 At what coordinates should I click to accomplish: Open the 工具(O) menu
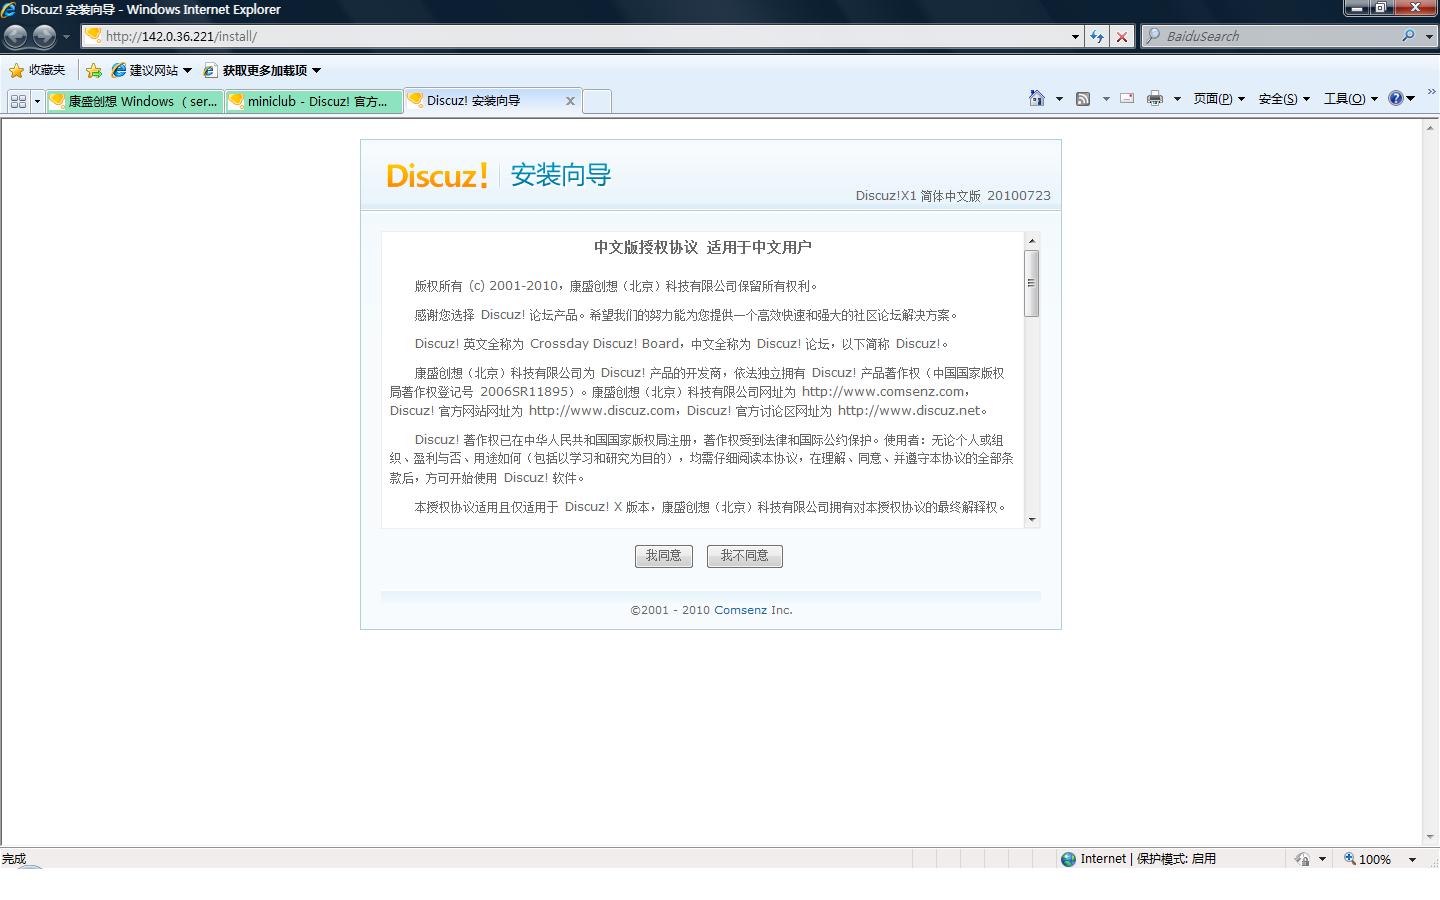tap(1351, 98)
